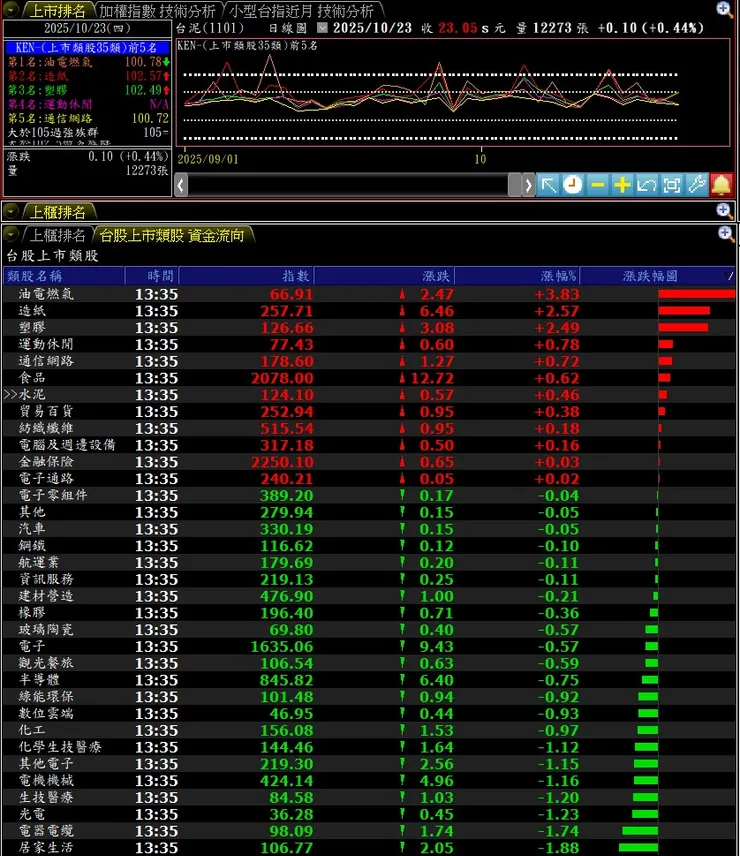Click the yellow plus zoom-in icon
740x856 pixels.
(x=622, y=185)
